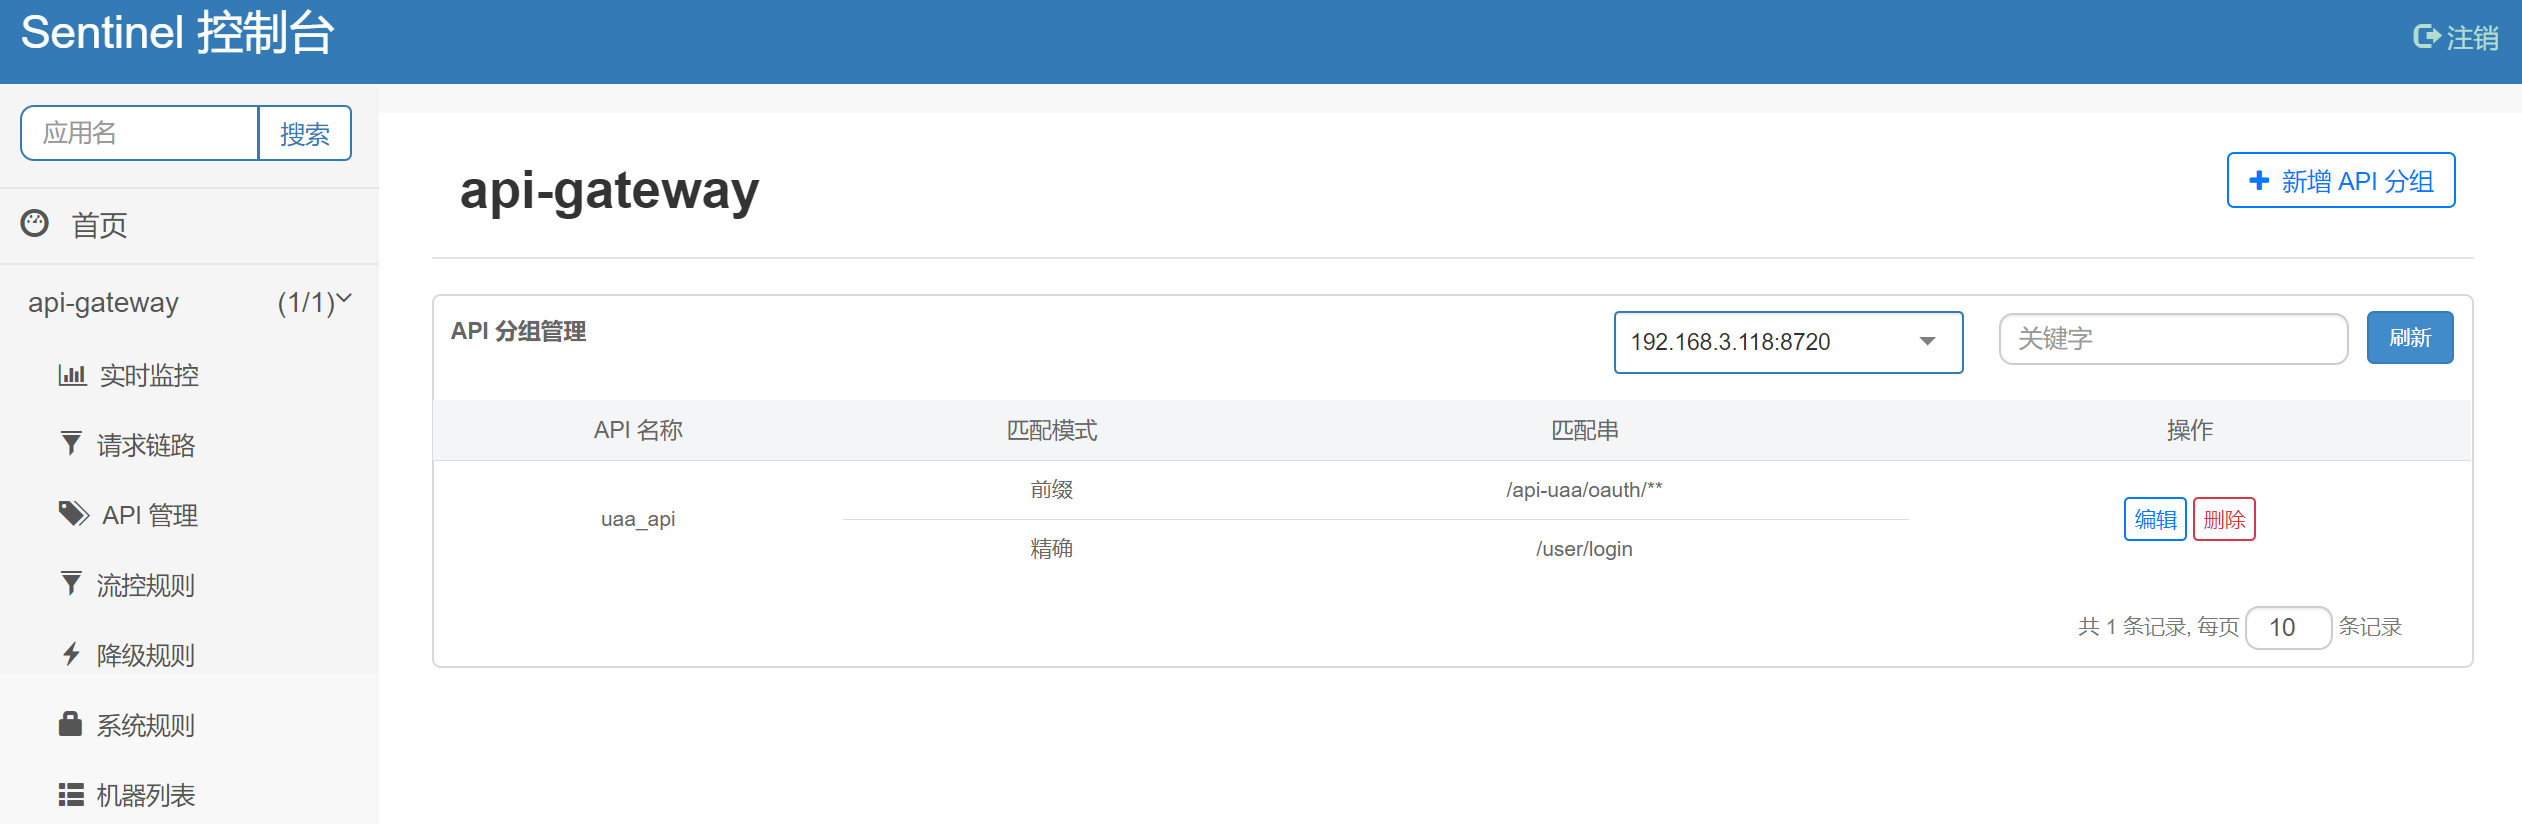The height and width of the screenshot is (824, 2522).
Task: Click the Sentinel 控制台 title
Action: click(x=177, y=33)
